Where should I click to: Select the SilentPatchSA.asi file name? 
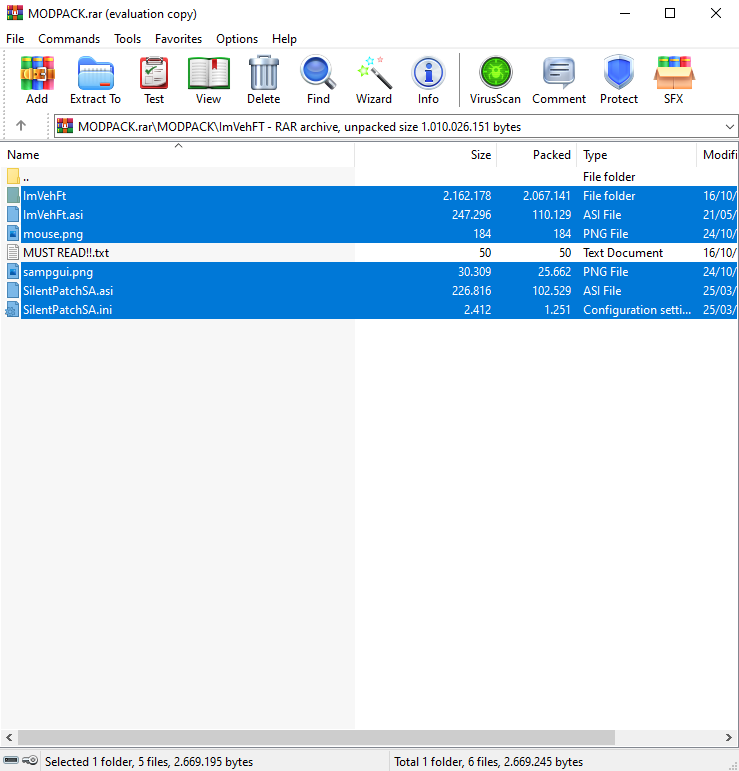pyautogui.click(x=68, y=291)
